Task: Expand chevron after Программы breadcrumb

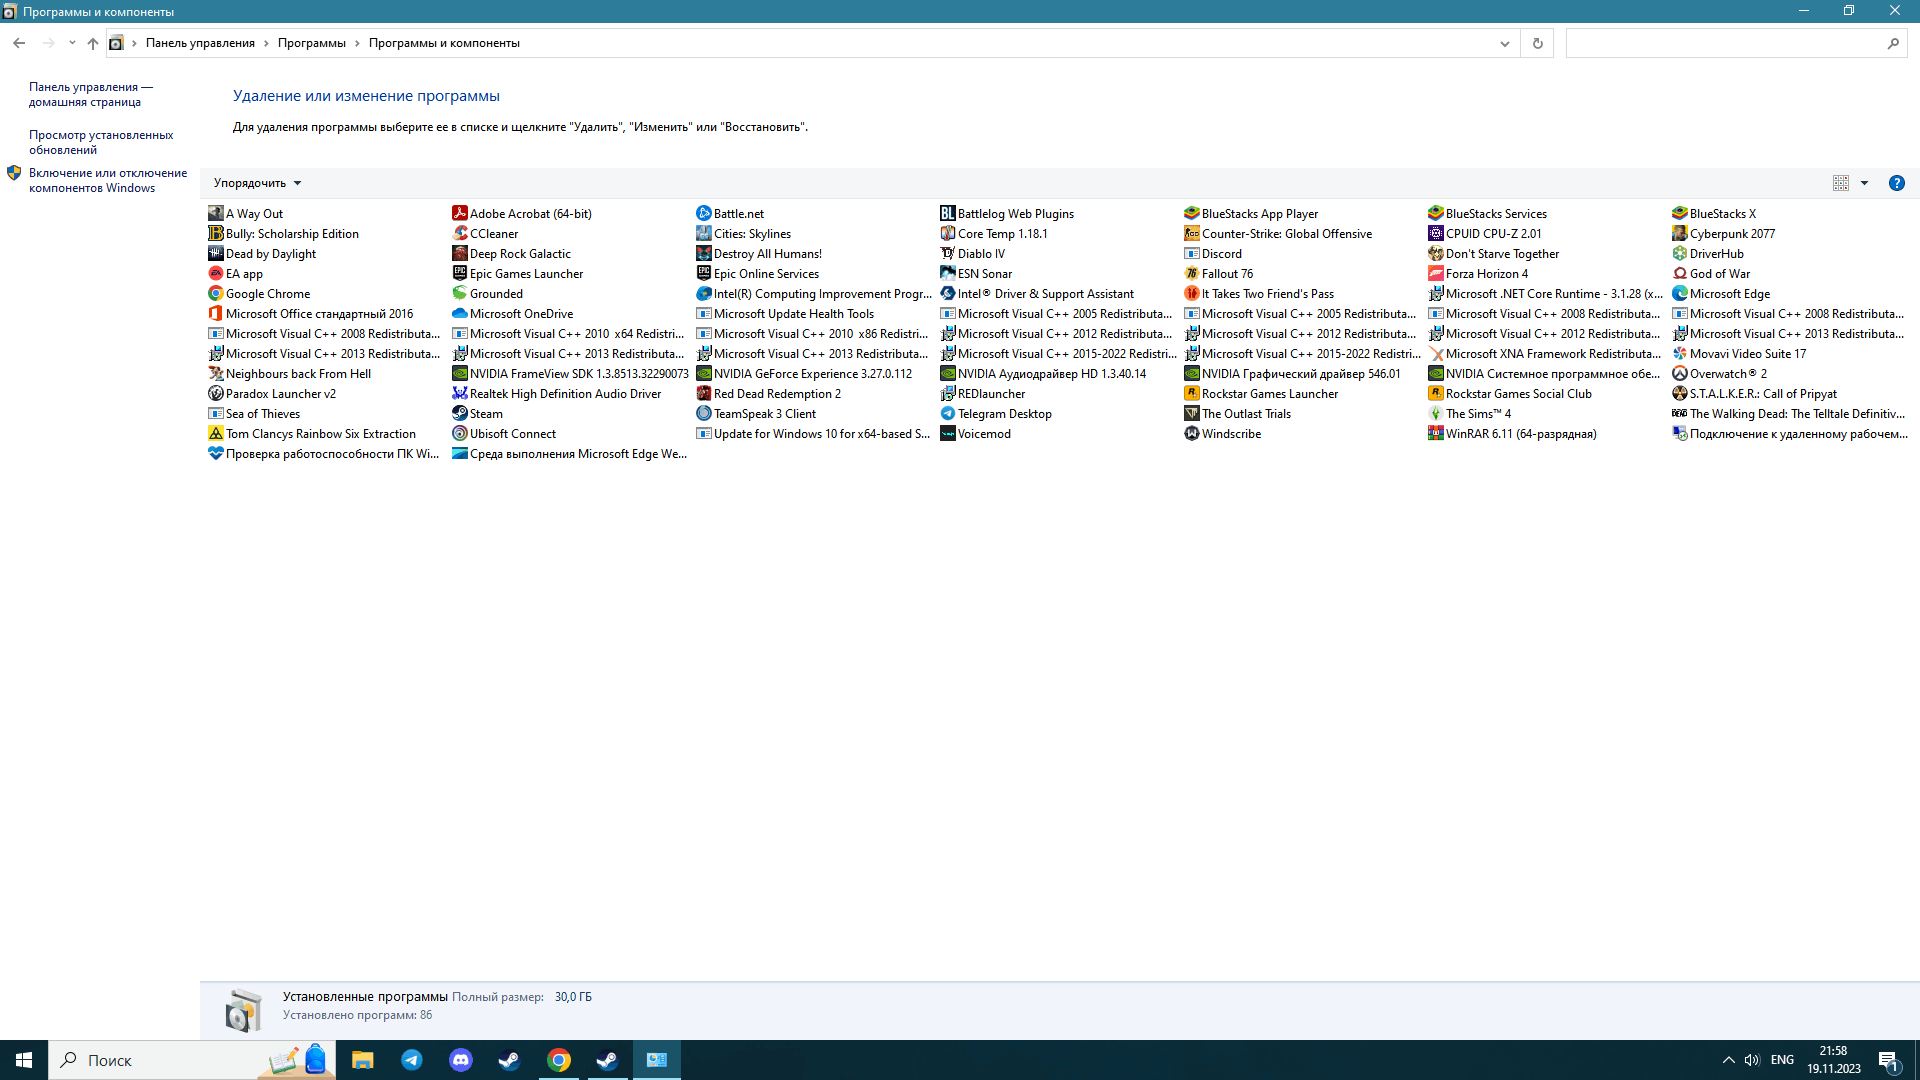Action: [x=357, y=43]
